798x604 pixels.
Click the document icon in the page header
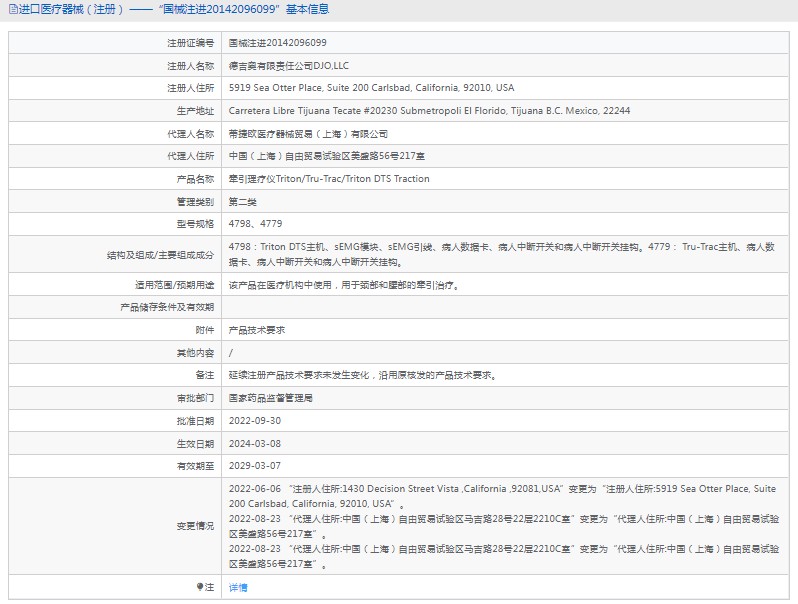tap(11, 10)
